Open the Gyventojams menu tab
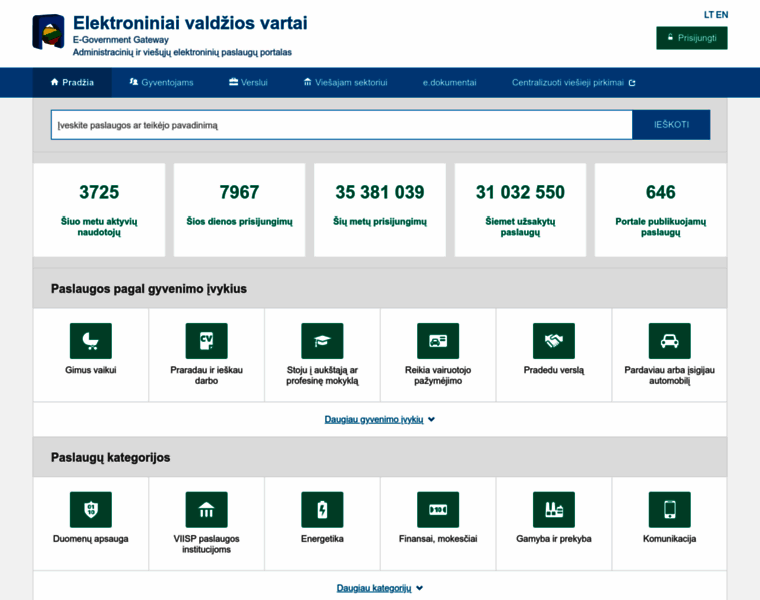Screen dimensions: 760x600 (161, 83)
